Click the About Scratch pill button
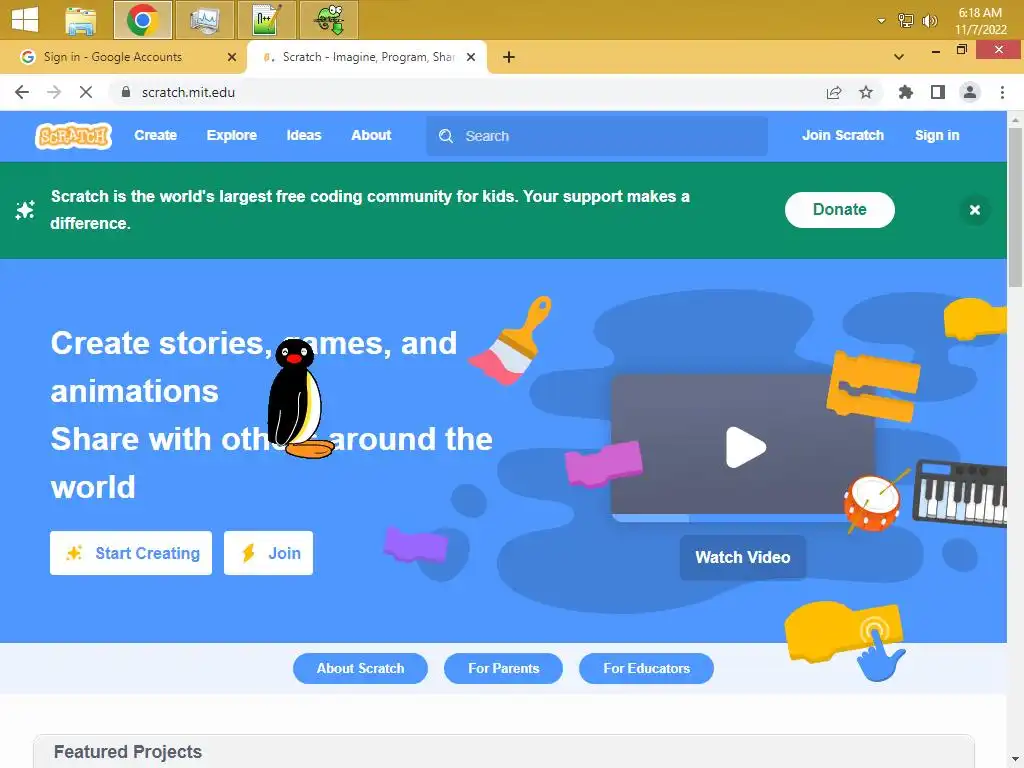This screenshot has height=768, width=1024. tap(360, 668)
